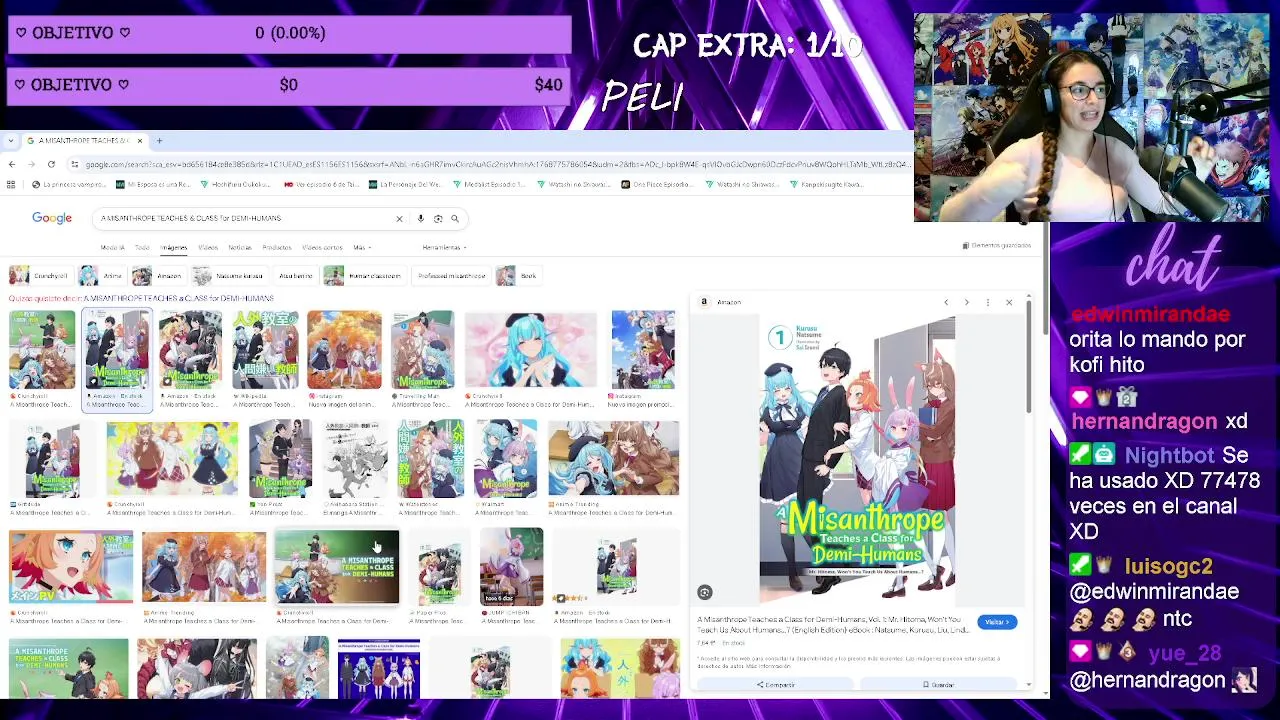Viewport: 1280px width, 720px height.
Task: Click the Compartir button
Action: tap(775, 685)
